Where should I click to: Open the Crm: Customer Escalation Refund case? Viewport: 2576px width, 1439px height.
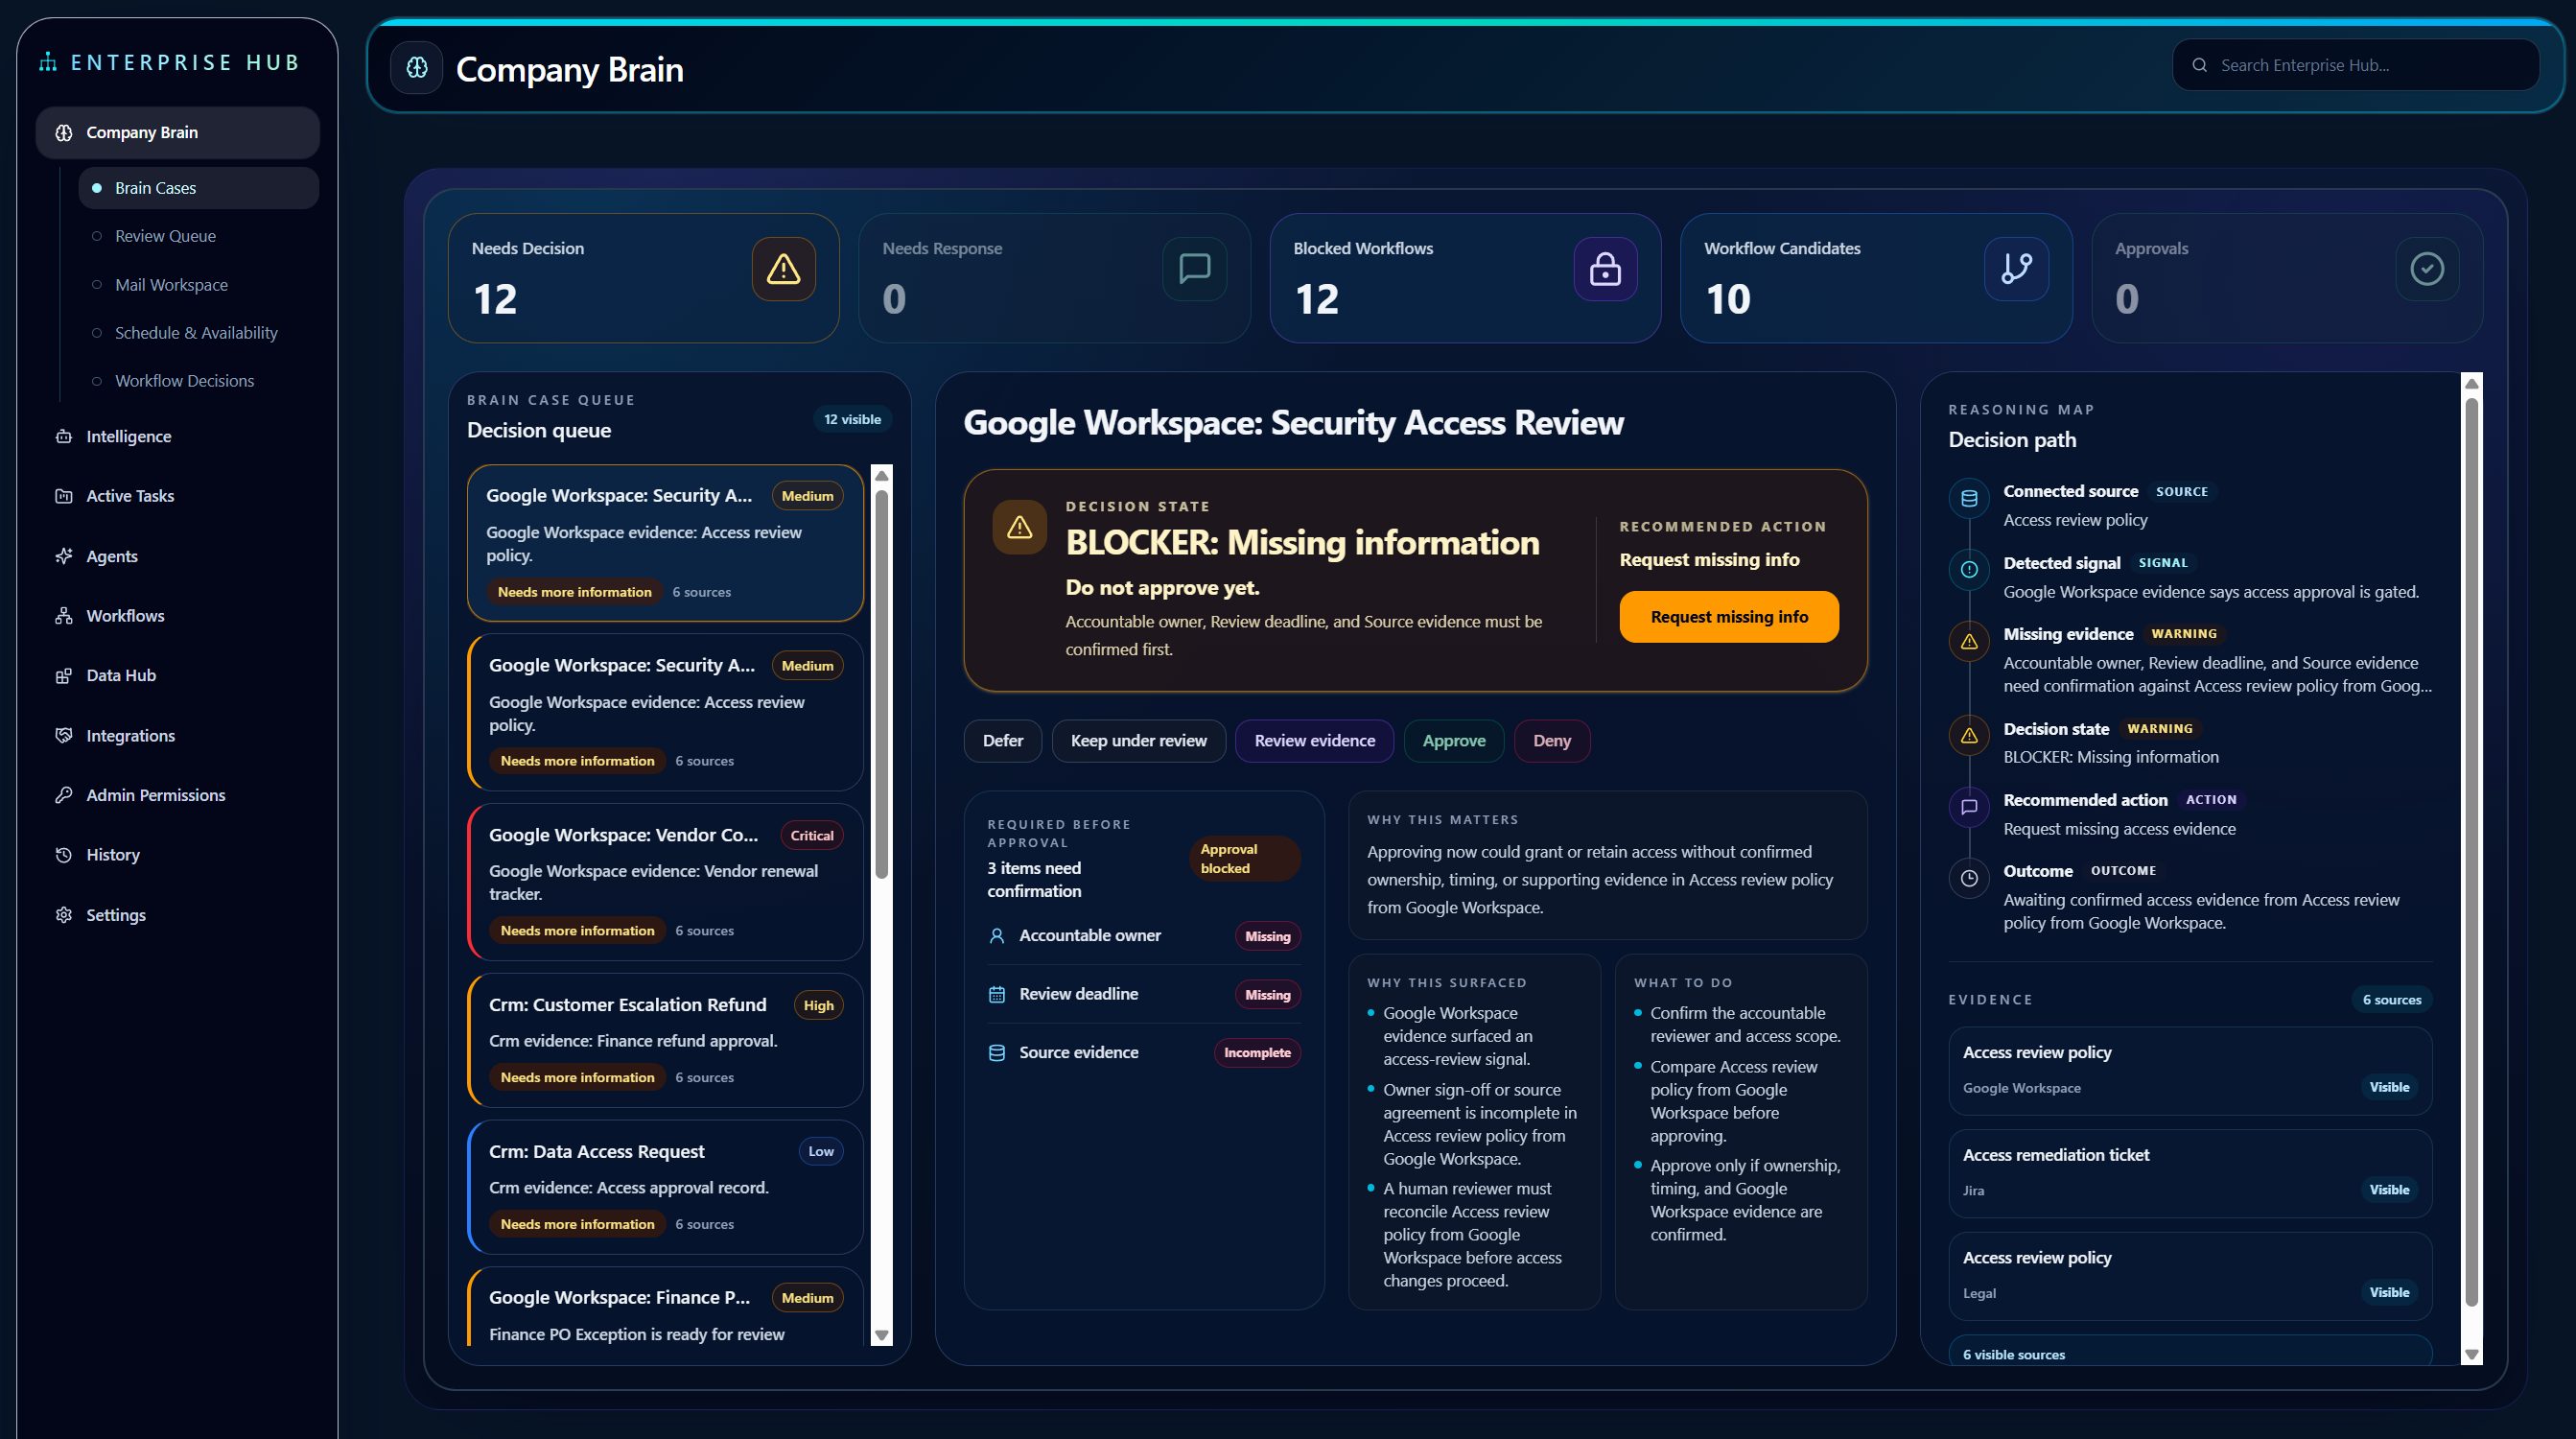click(x=665, y=1040)
